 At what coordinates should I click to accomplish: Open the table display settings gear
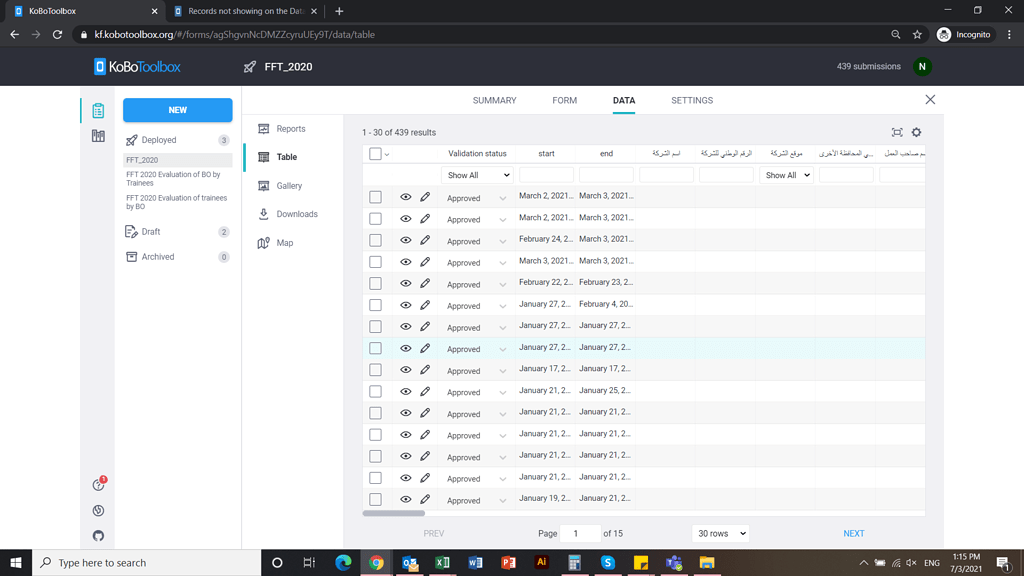coord(916,131)
